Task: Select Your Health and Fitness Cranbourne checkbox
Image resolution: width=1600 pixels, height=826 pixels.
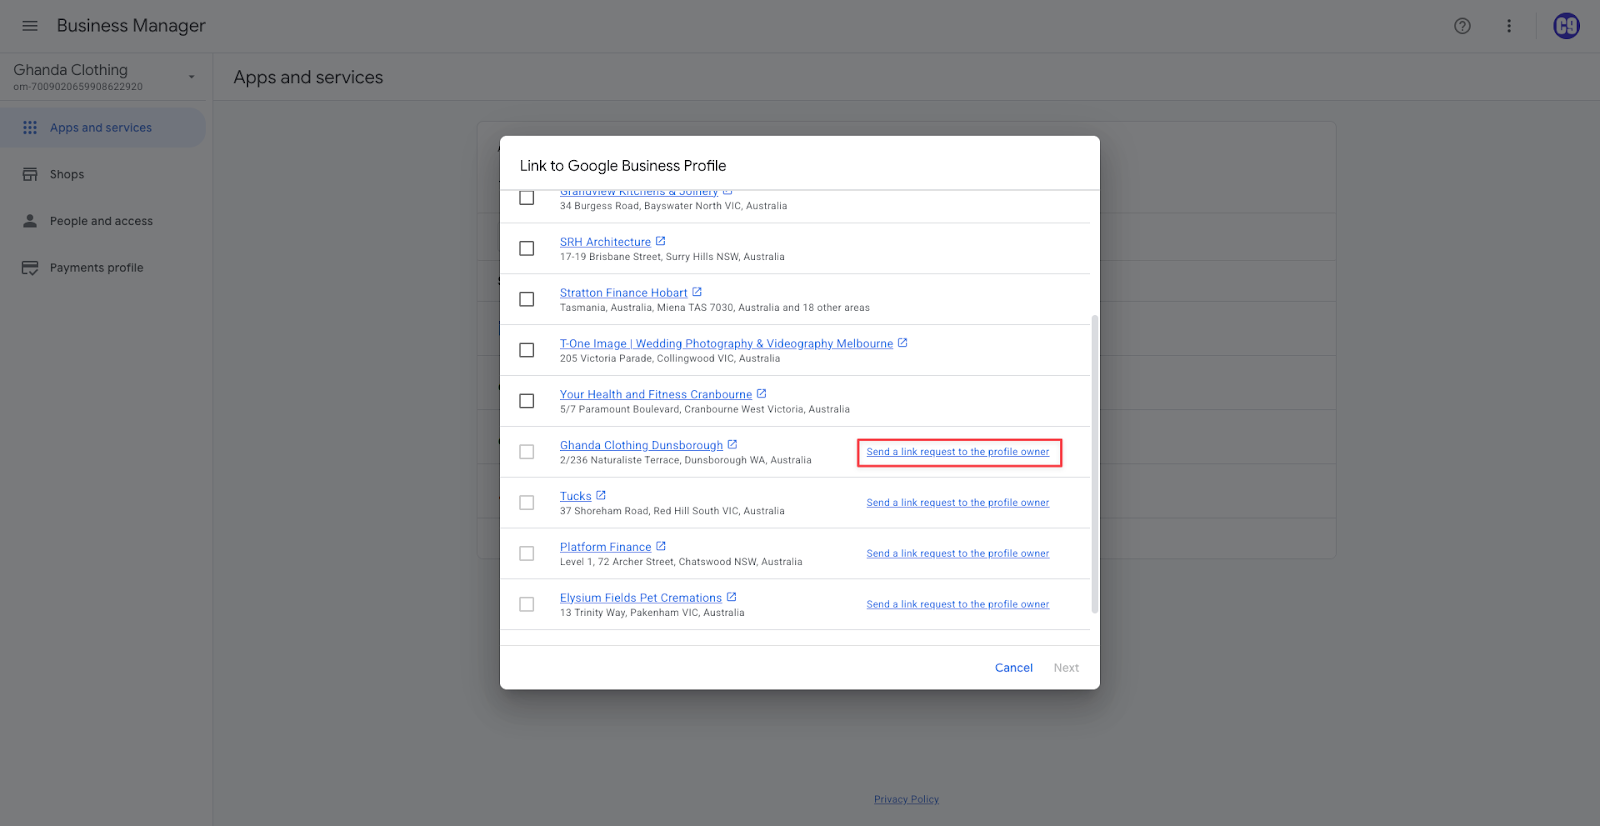Action: pyautogui.click(x=527, y=401)
